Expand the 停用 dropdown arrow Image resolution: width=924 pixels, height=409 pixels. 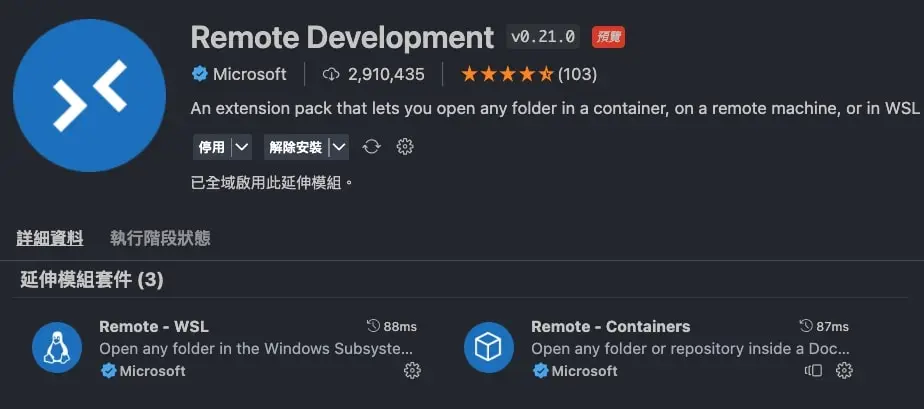click(241, 147)
